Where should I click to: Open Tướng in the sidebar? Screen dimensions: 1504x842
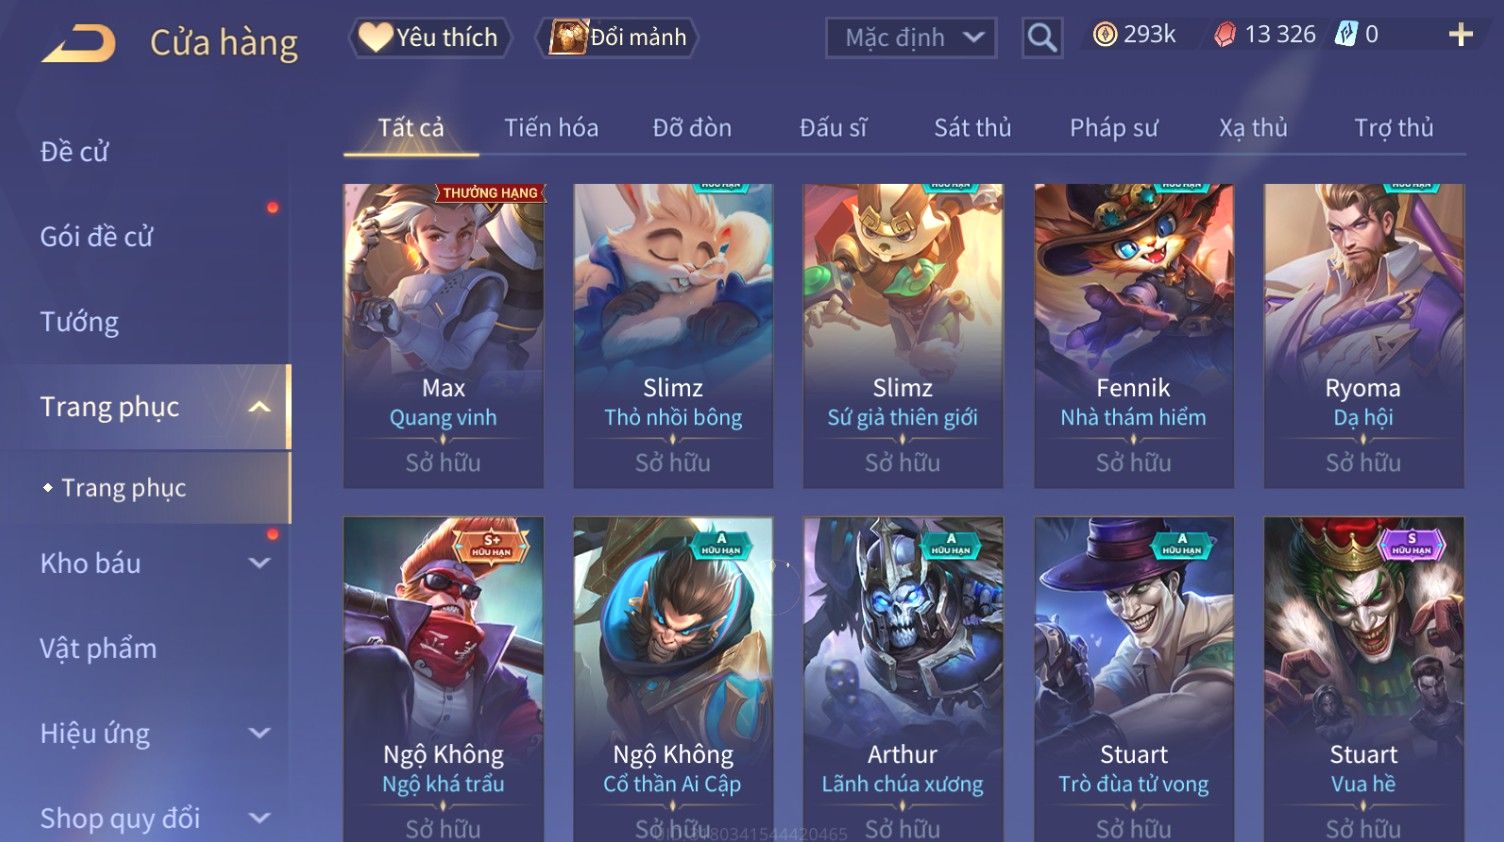80,322
